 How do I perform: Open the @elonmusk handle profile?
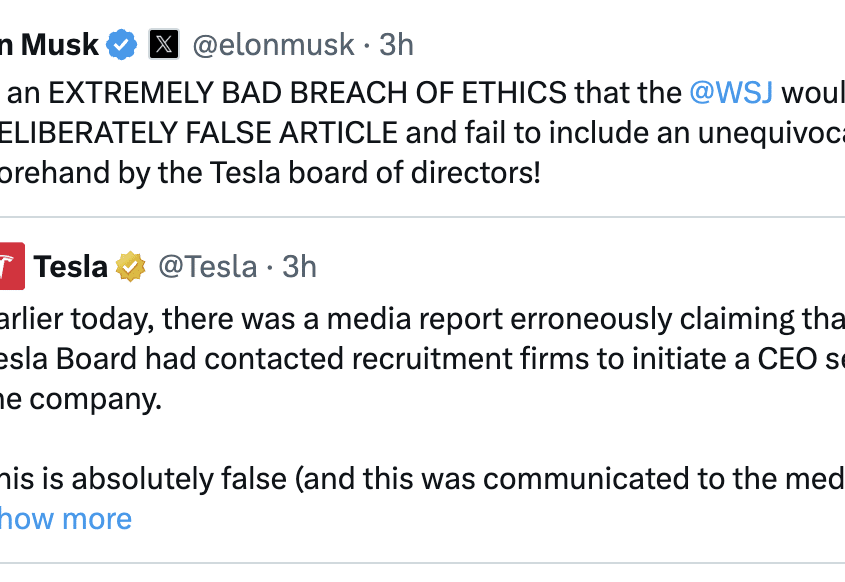coord(273,44)
